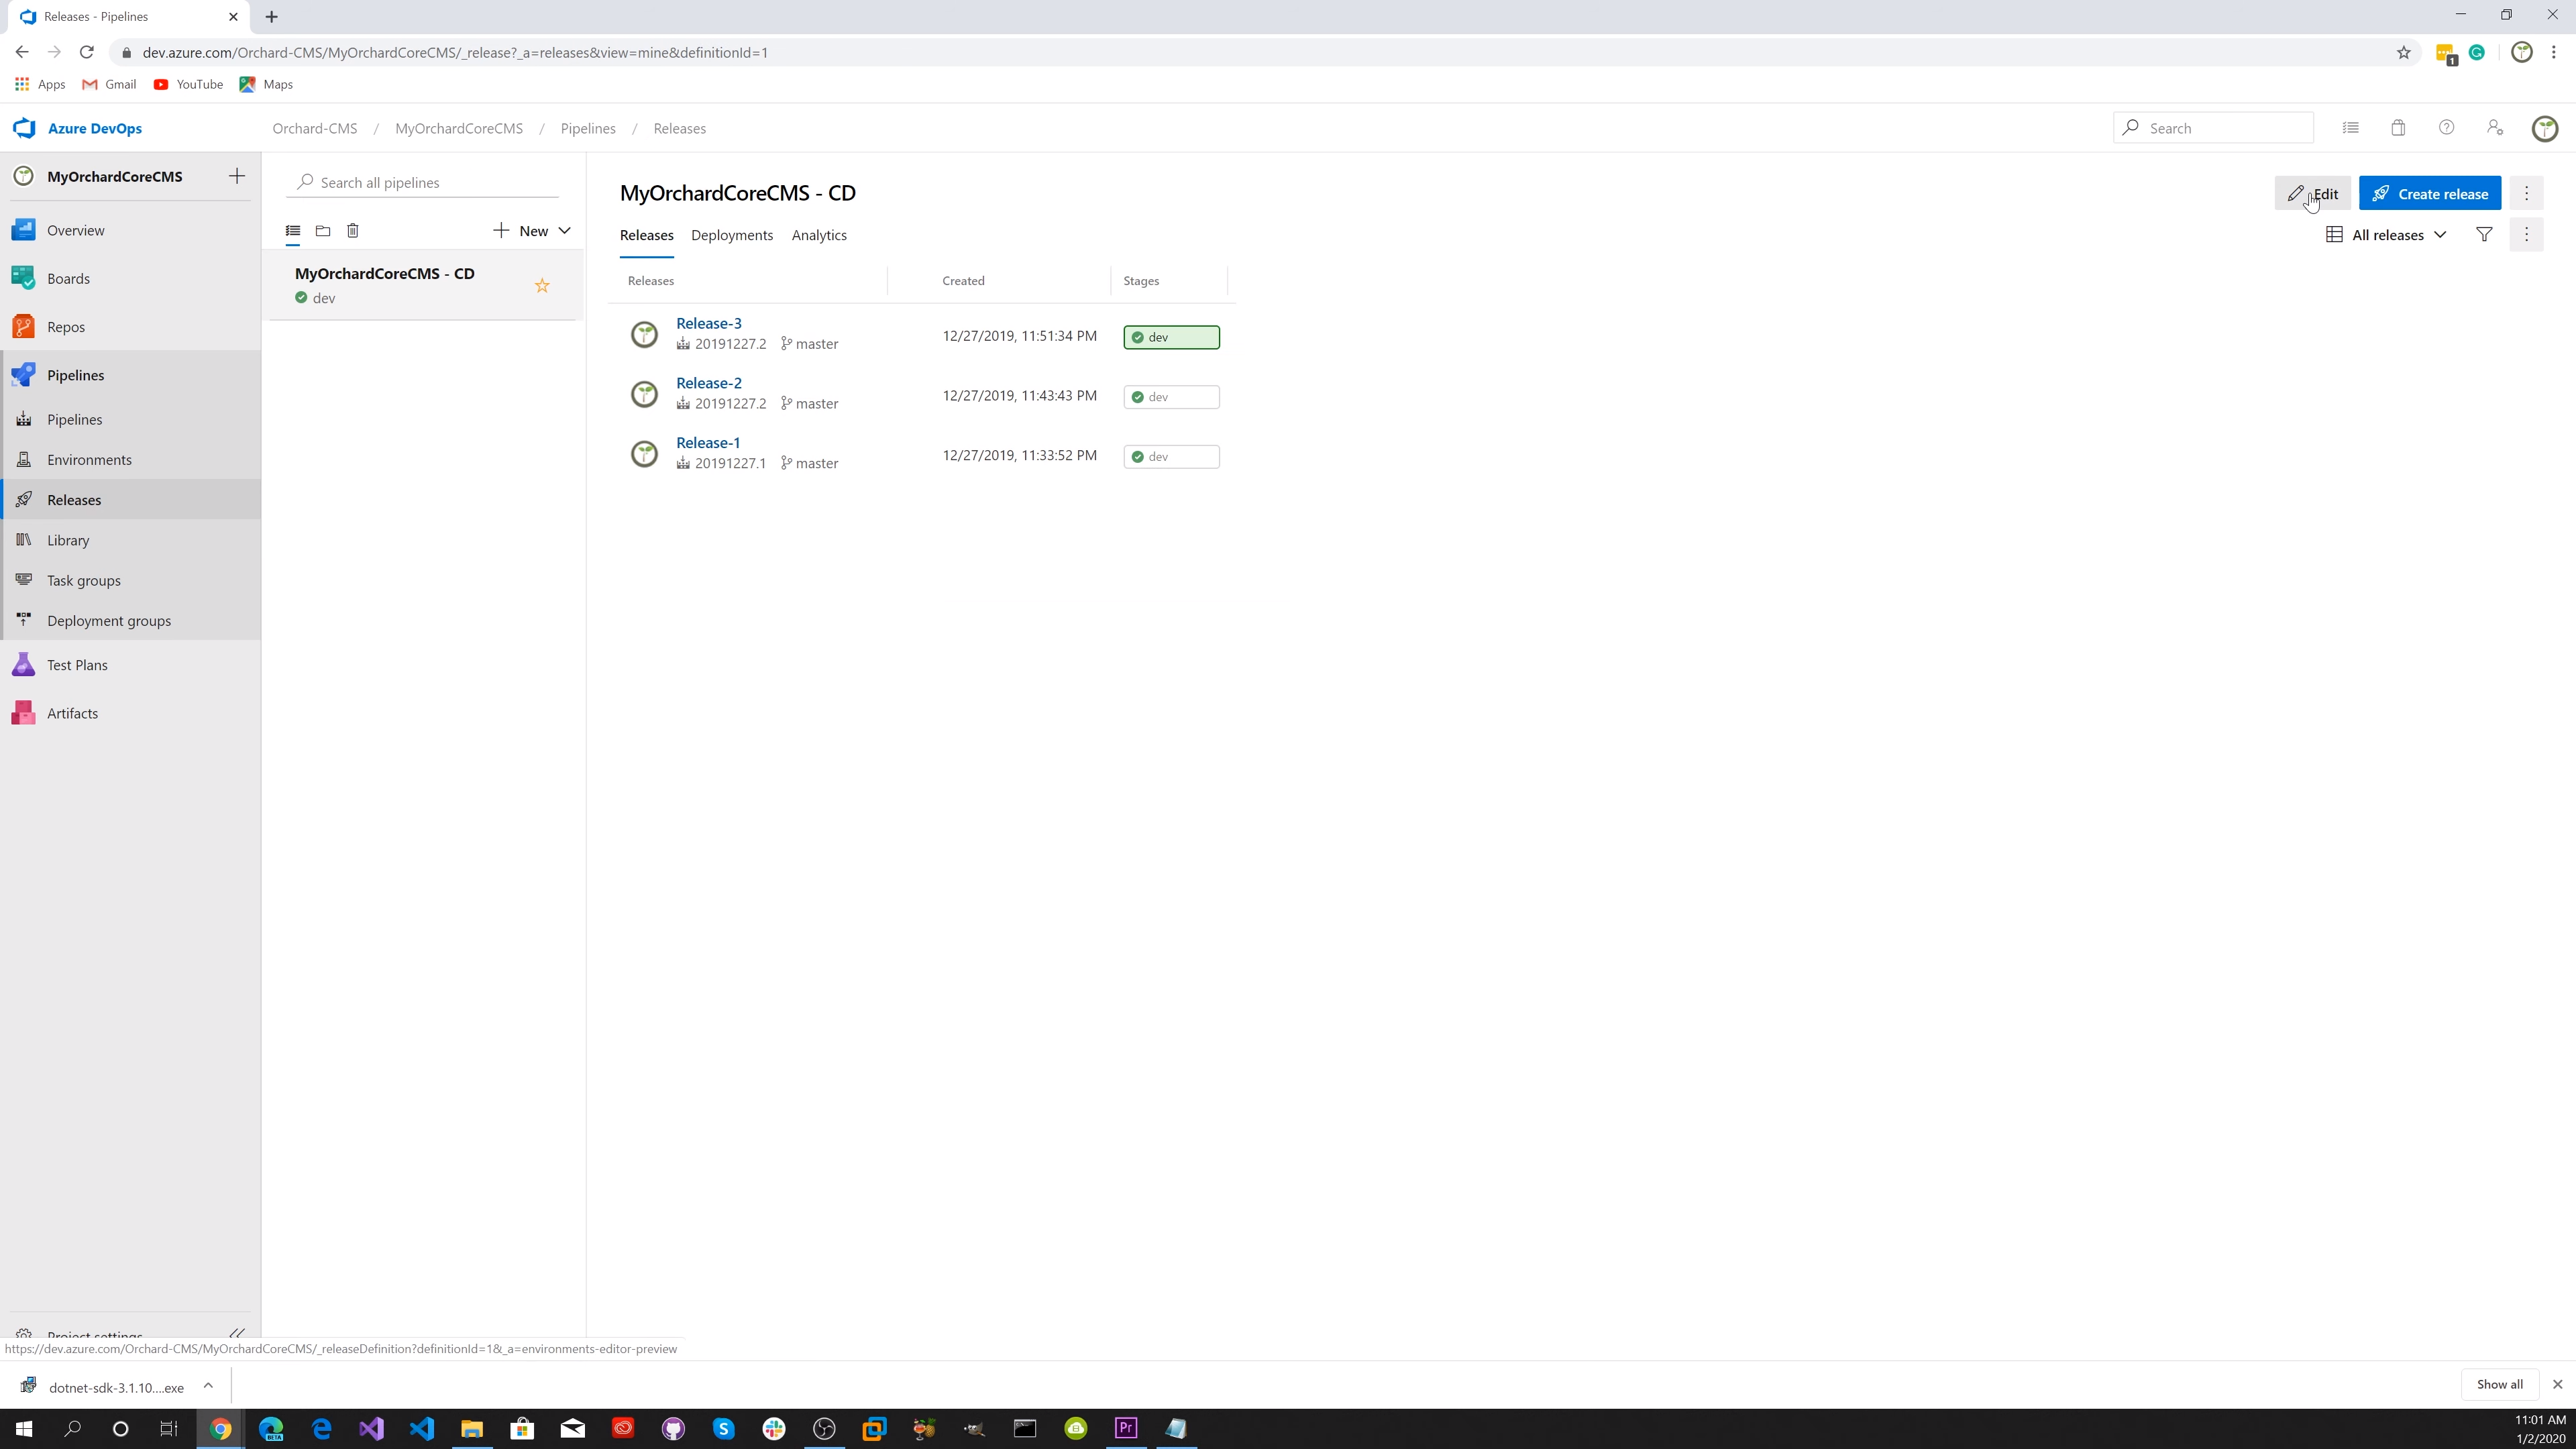The height and width of the screenshot is (1449, 2576).
Task: Toggle favorite star for MyOrchardCoreCMS - CD
Action: click(x=542, y=286)
